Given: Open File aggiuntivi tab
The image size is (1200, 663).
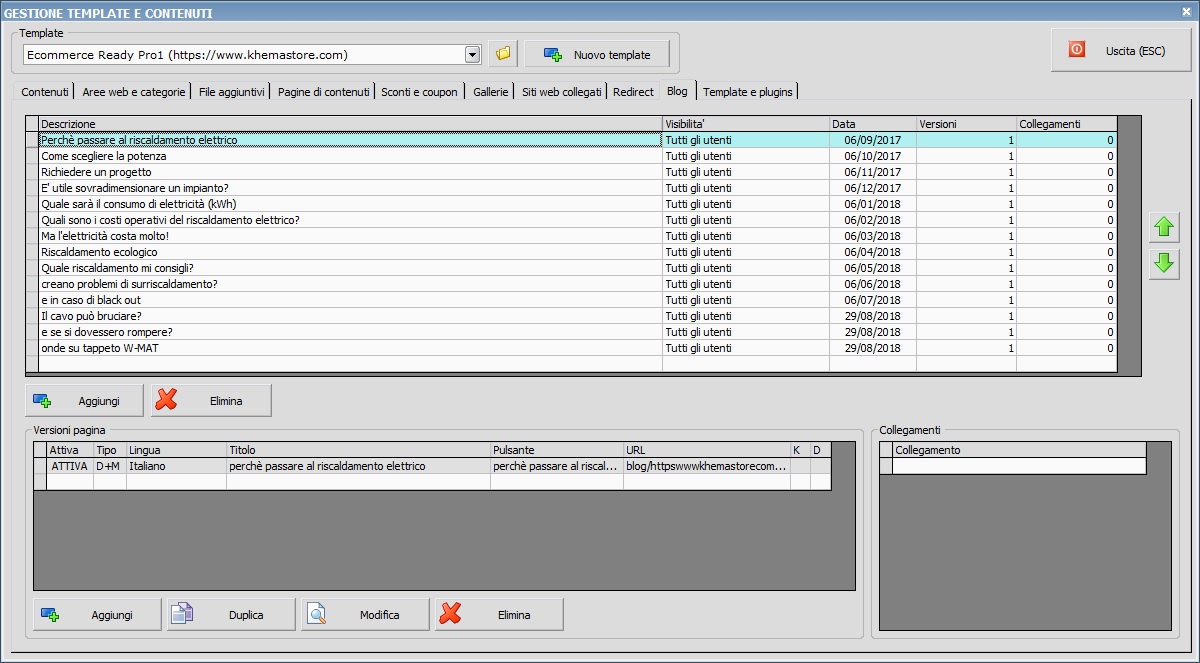Looking at the screenshot, I should (231, 91).
